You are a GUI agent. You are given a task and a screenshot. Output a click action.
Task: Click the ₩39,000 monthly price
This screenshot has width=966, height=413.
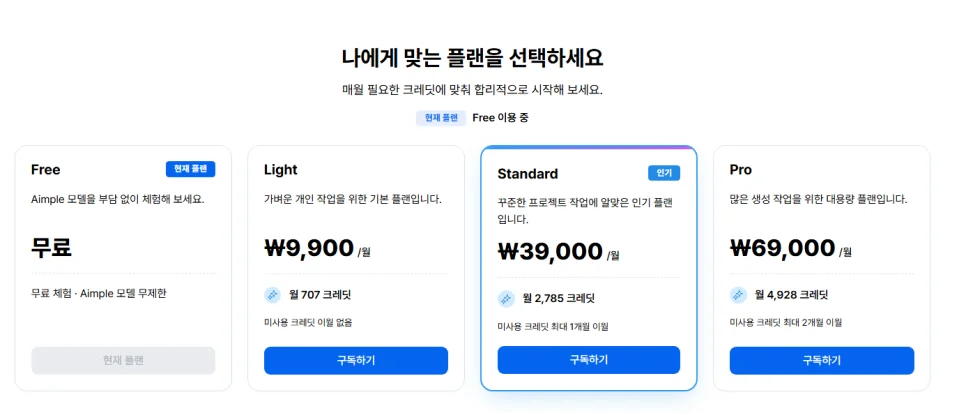coord(559,251)
